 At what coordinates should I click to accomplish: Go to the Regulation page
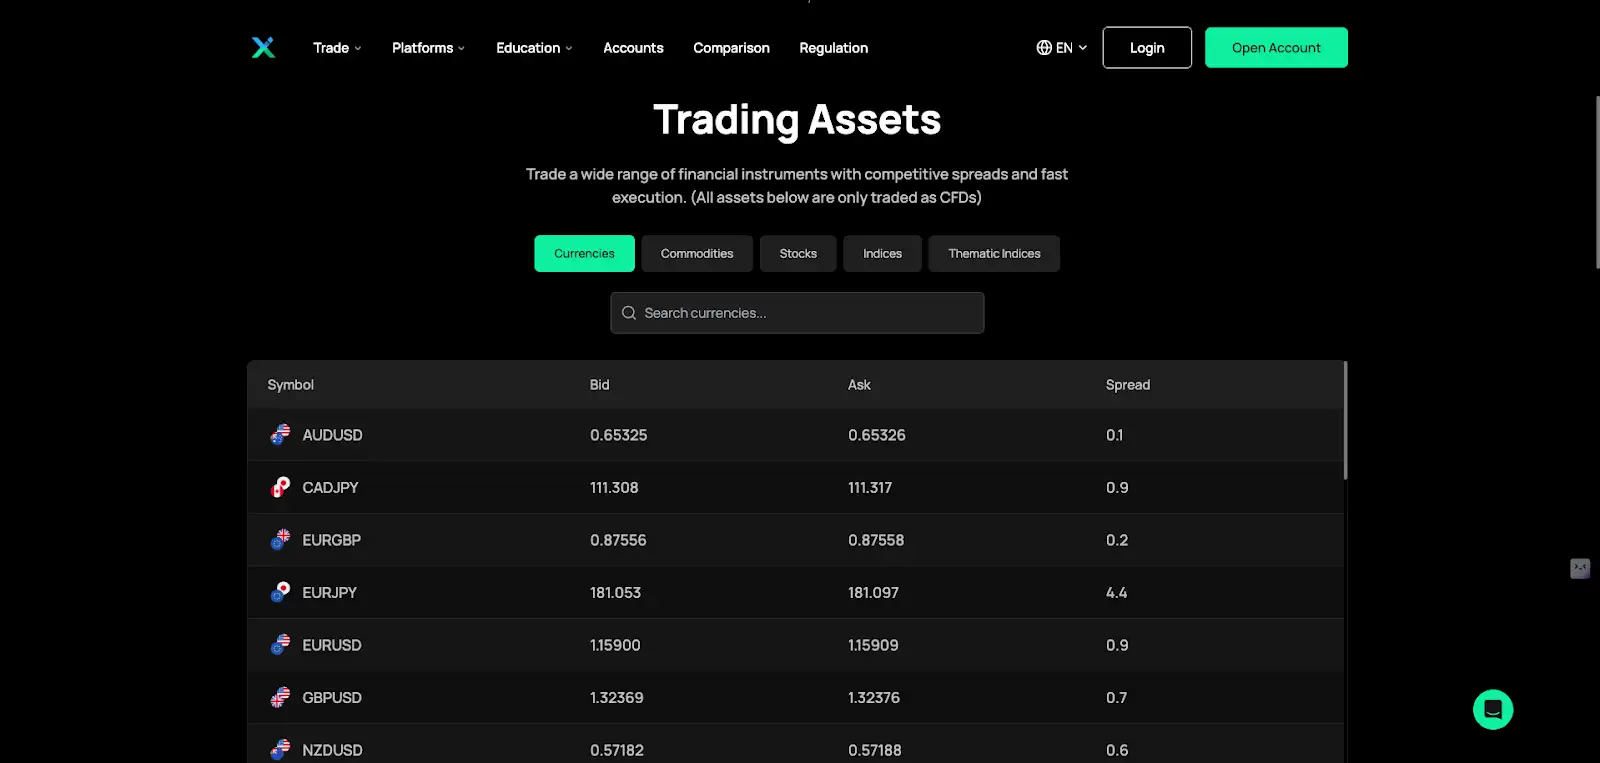pos(833,48)
